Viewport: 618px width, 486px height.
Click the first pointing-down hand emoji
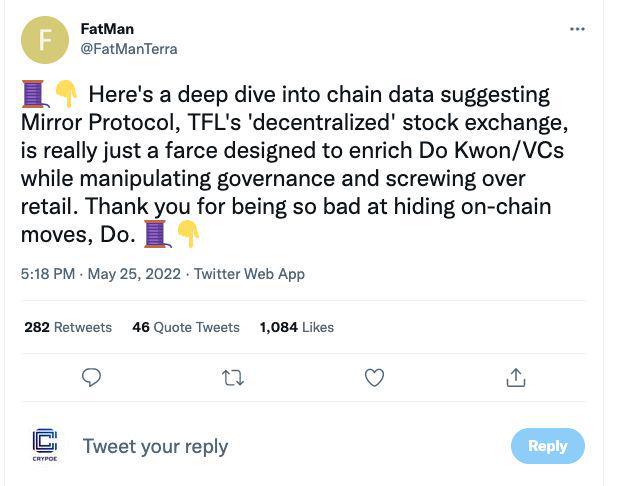(x=66, y=94)
